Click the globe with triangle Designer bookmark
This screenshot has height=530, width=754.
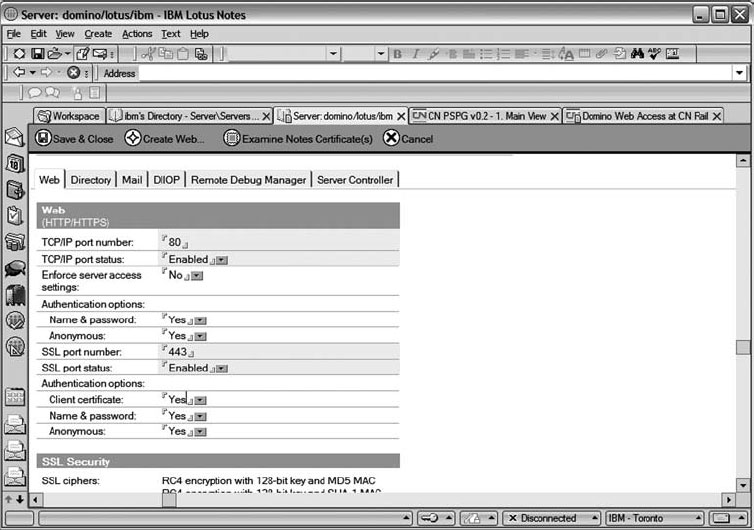click(15, 346)
